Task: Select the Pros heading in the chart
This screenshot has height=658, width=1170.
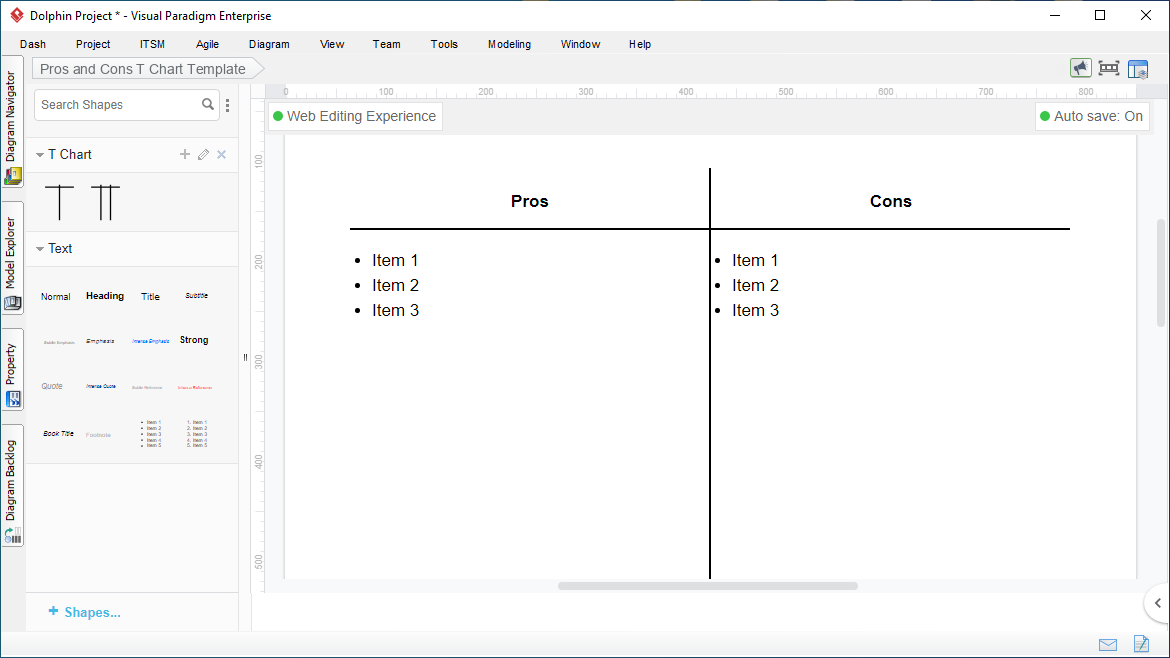Action: coord(530,201)
